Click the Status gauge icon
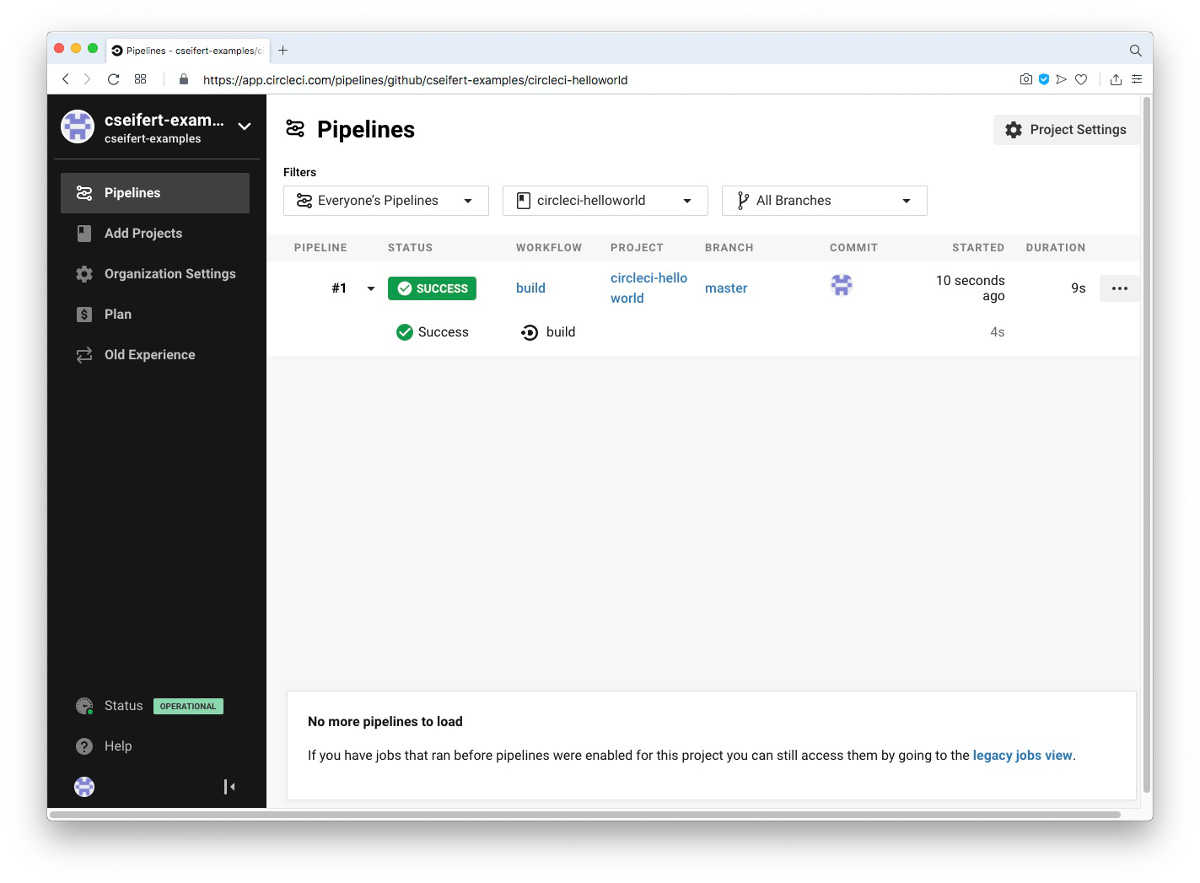Viewport: 1200px width, 883px height. click(85, 706)
